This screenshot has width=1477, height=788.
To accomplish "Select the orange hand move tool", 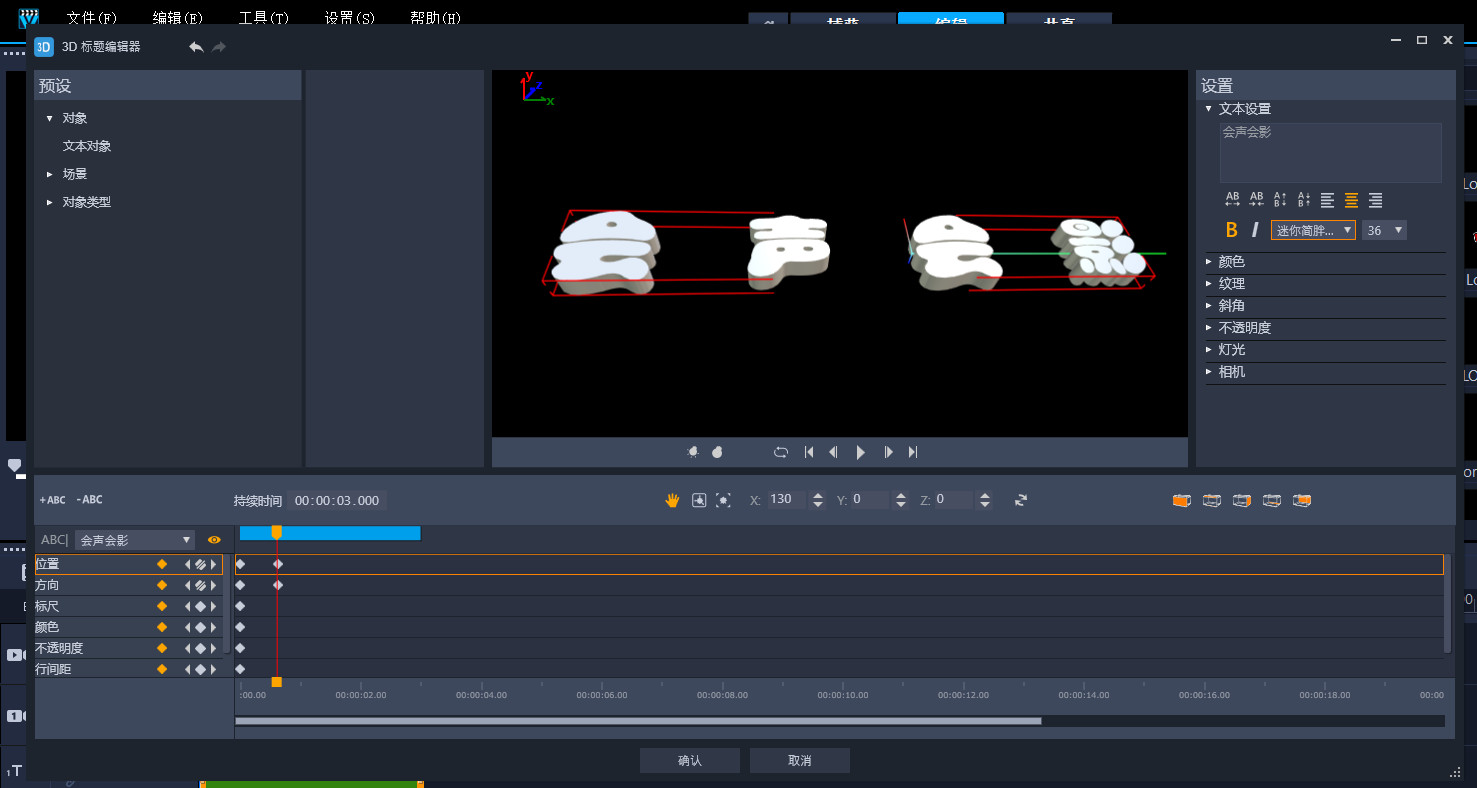I will pyautogui.click(x=673, y=500).
